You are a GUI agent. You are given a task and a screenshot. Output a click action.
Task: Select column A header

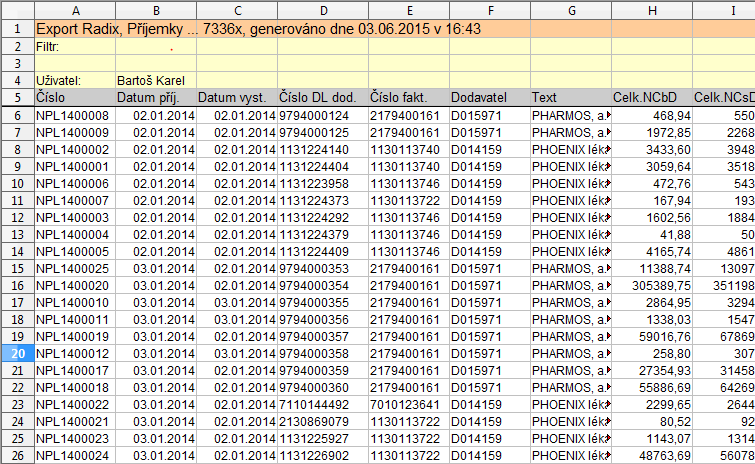(74, 9)
